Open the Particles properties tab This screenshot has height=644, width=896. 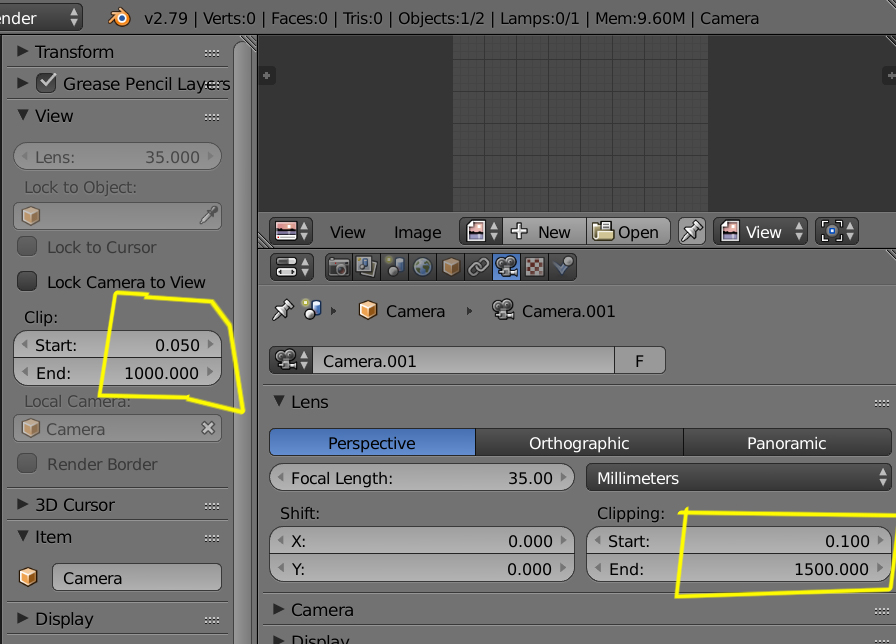562,267
